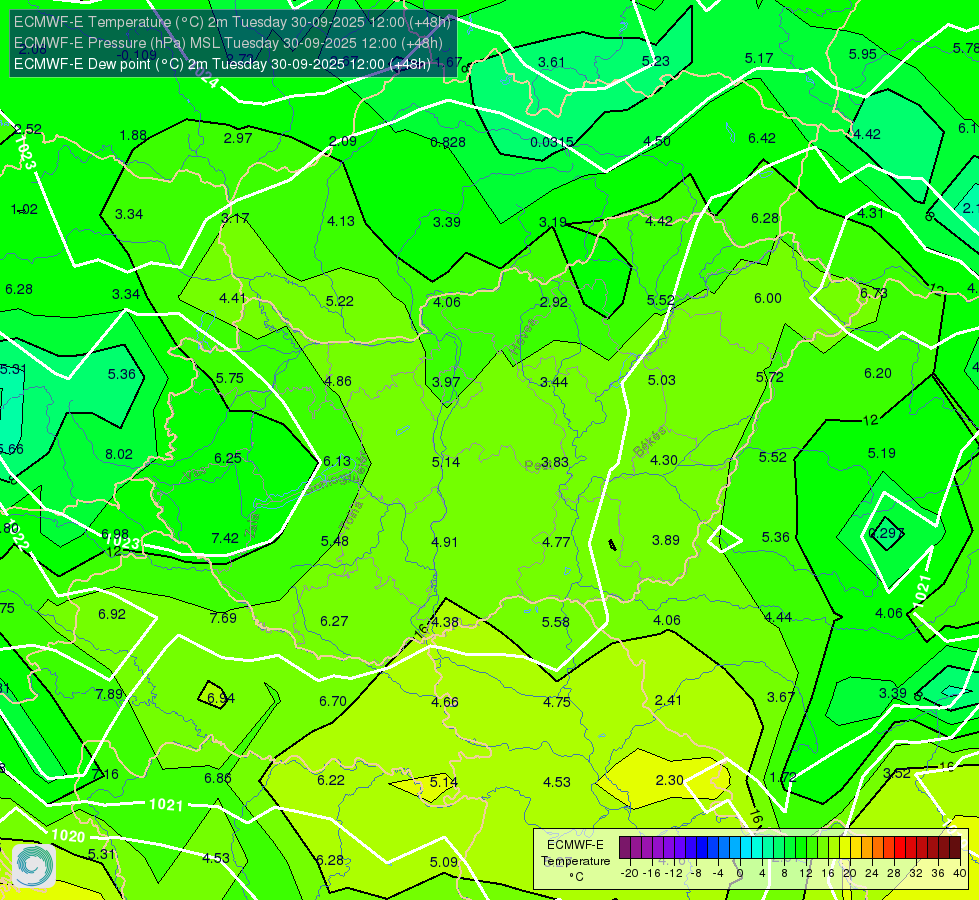
Task: Click the dew point value 3.83
Action: pos(555,462)
